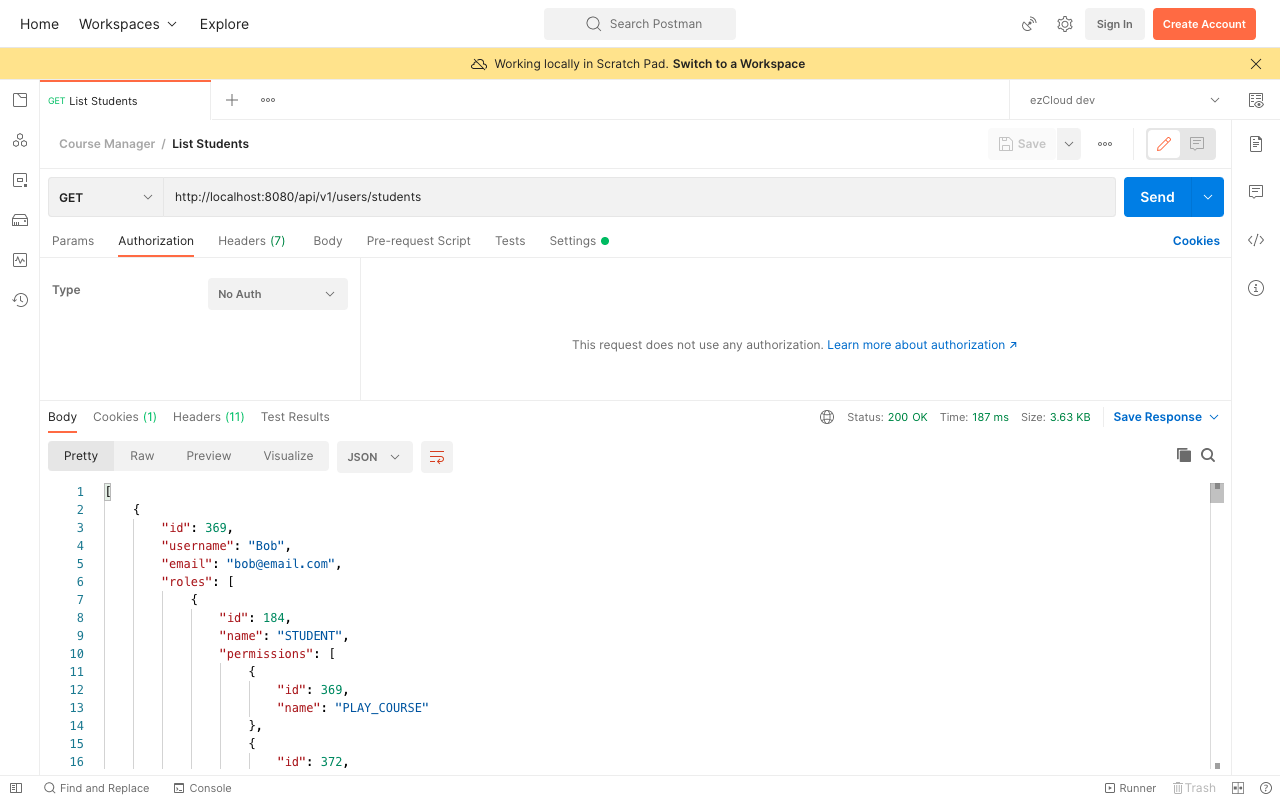Screen dimensions: 1280x800
Task: Open the No Auth type dropdown
Action: pyautogui.click(x=278, y=294)
